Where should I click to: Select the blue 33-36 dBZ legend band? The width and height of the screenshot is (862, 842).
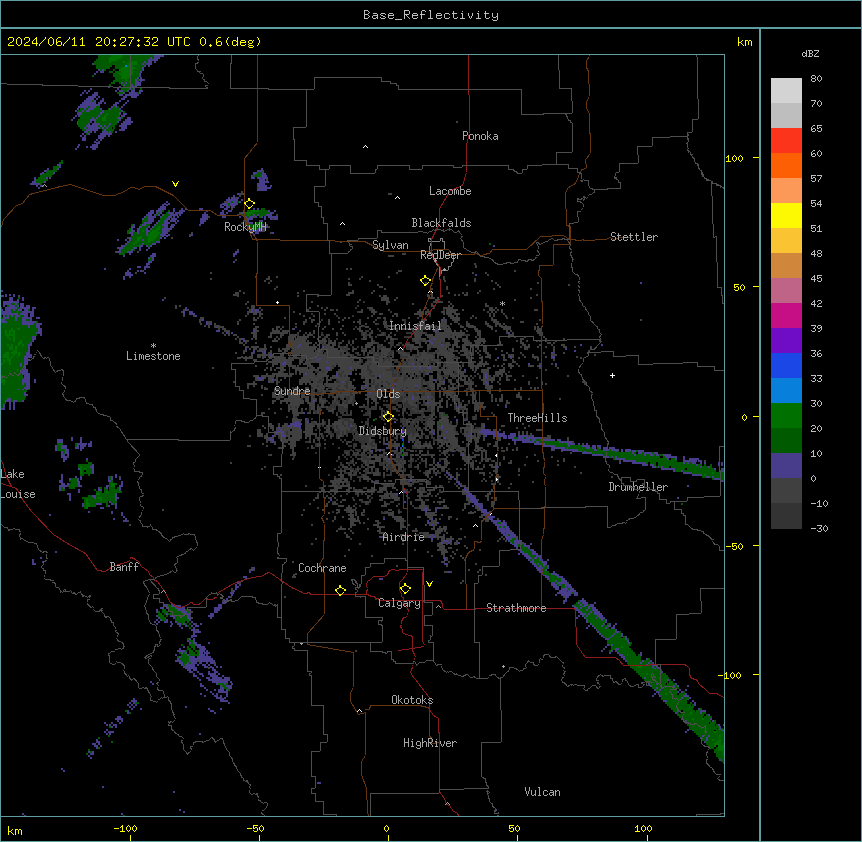pos(786,366)
